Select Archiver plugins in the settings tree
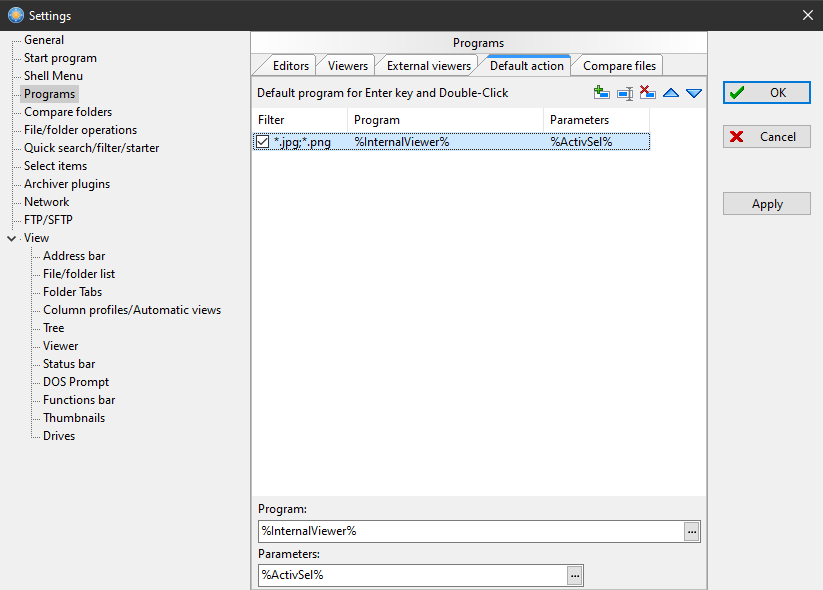Viewport: 823px width, 590px height. click(67, 184)
